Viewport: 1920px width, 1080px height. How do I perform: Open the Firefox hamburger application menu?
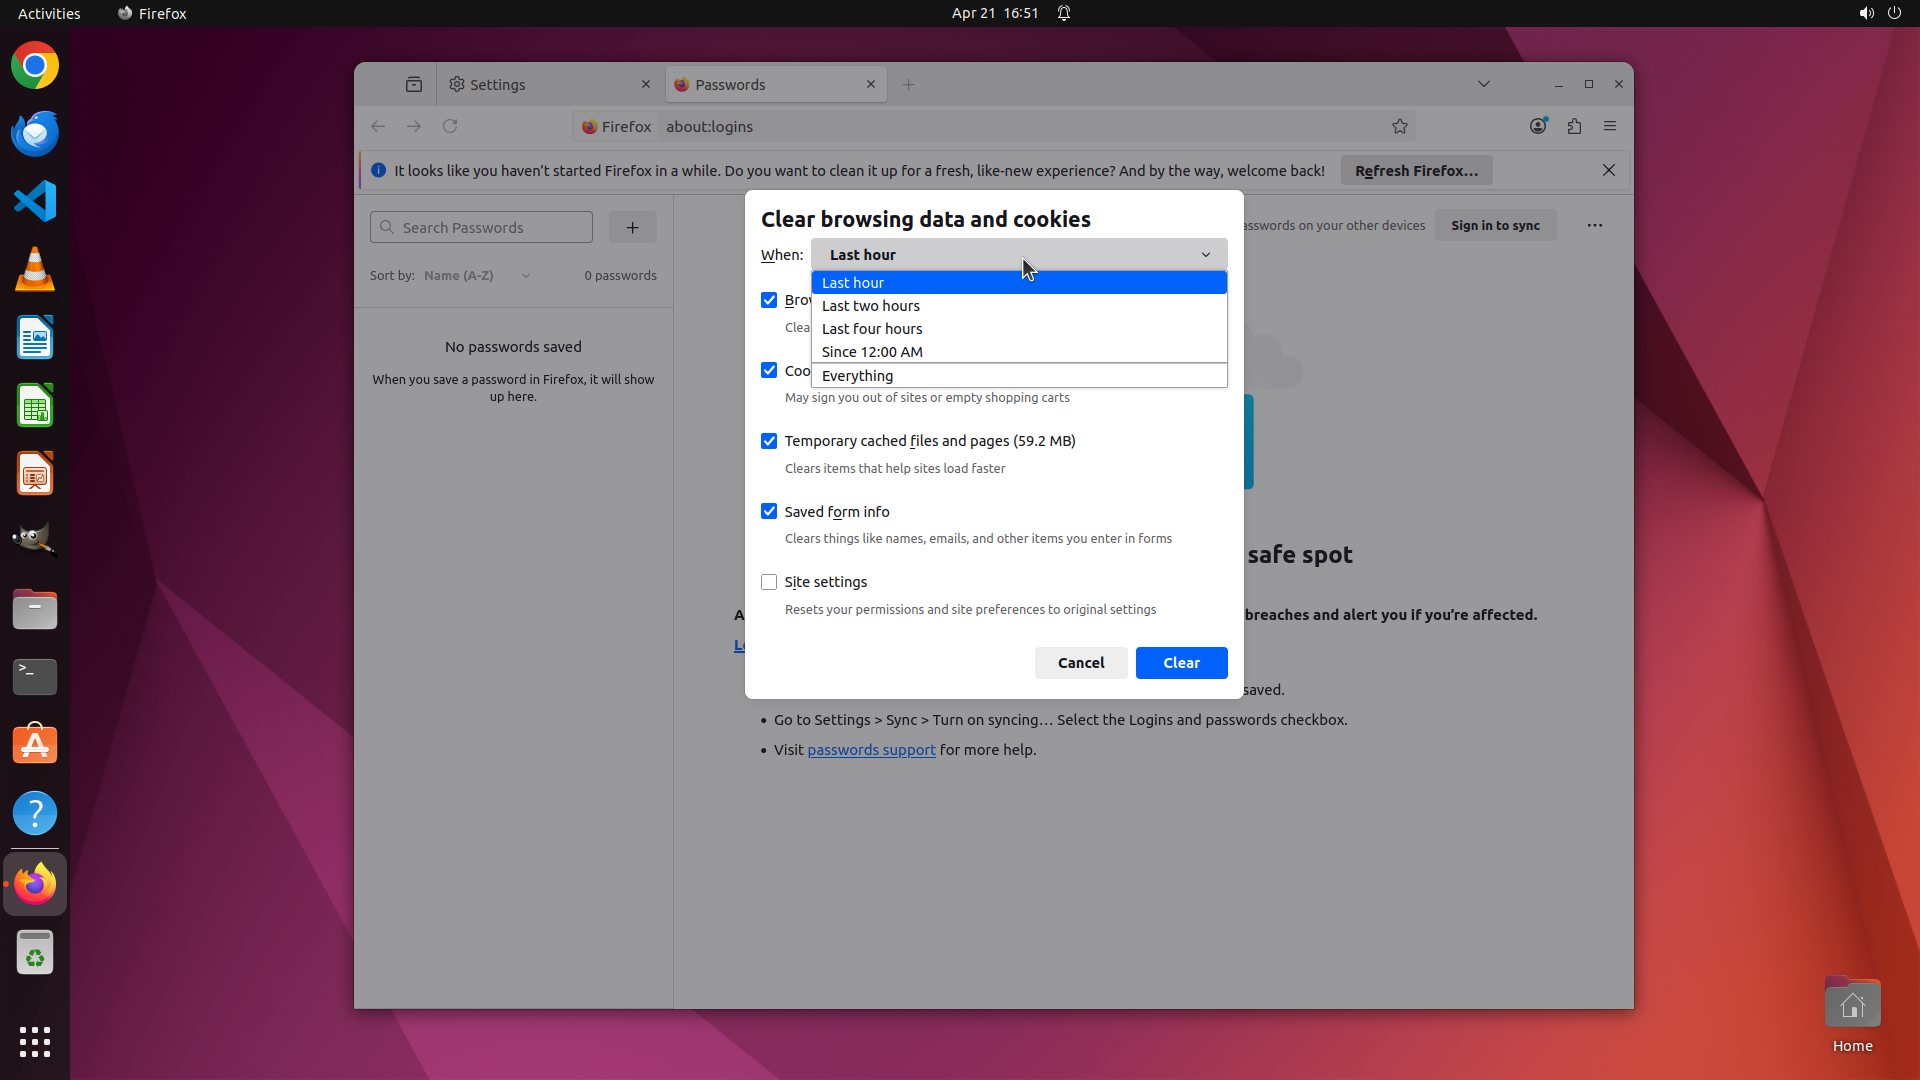(1610, 126)
